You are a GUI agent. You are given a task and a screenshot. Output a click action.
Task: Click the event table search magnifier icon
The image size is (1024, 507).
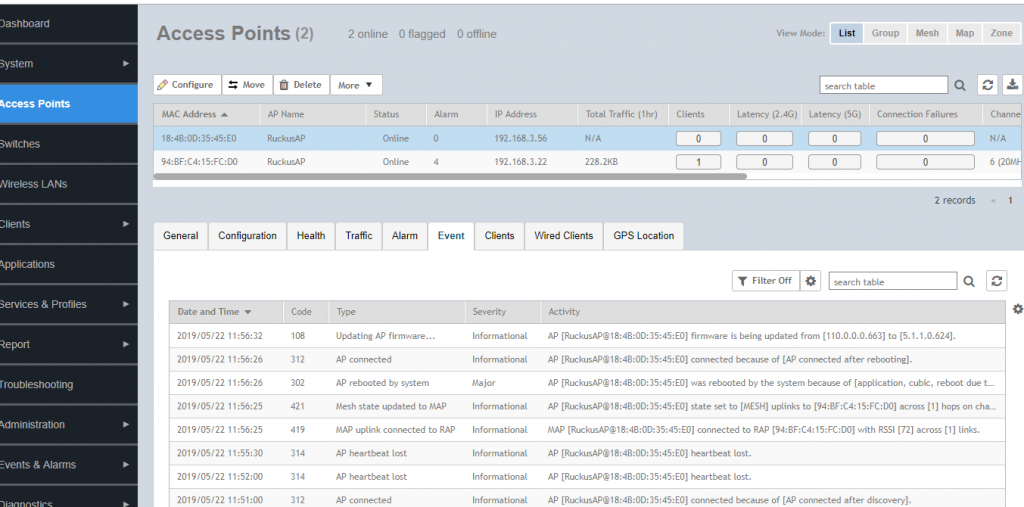coord(969,282)
